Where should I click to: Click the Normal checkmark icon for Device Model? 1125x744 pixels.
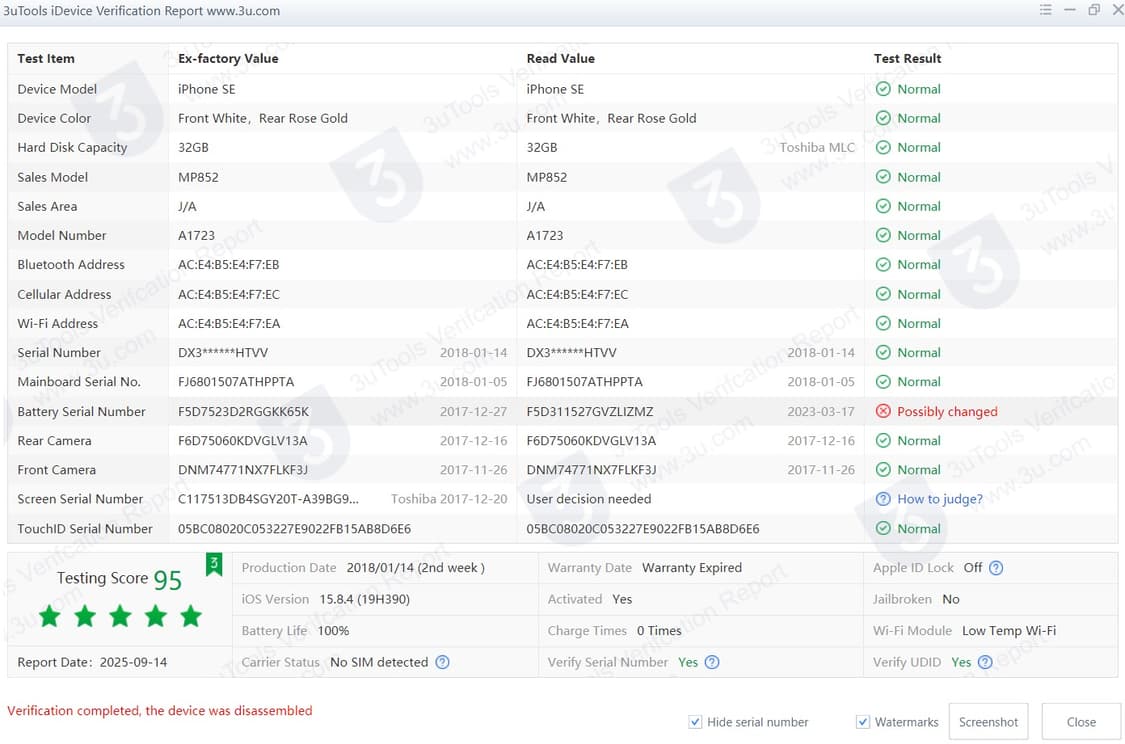tap(883, 89)
